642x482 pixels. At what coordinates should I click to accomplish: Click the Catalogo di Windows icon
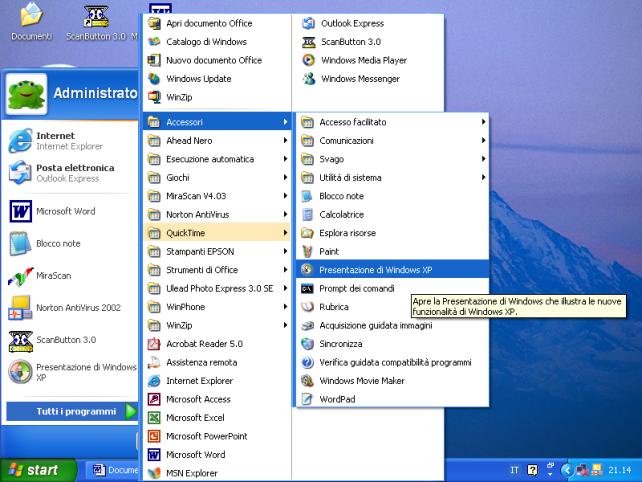pyautogui.click(x=154, y=42)
